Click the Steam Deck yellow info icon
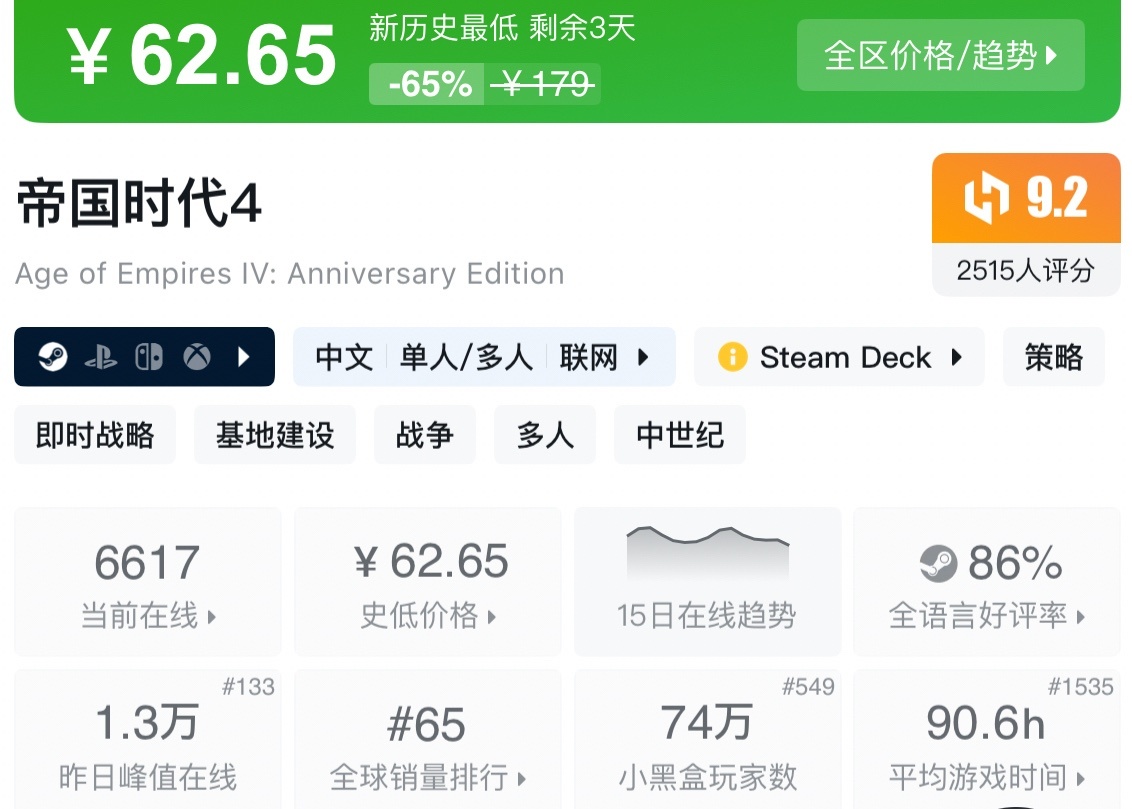The image size is (1132, 809). [733, 357]
